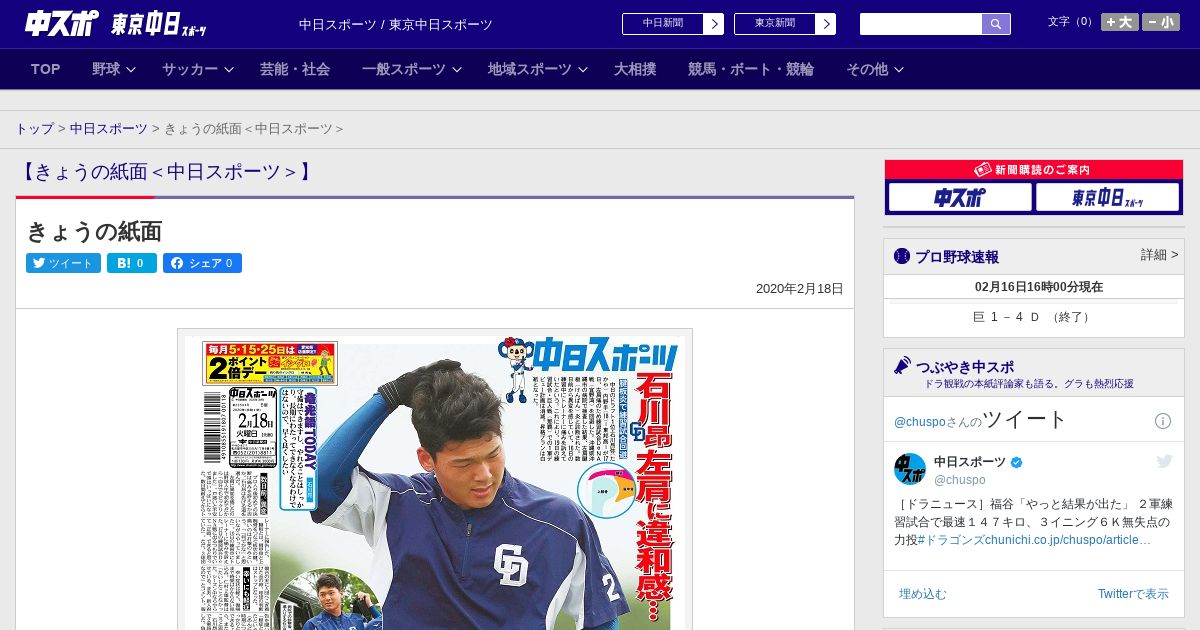
Task: Expand chevron beside その他
Action: click(899, 70)
